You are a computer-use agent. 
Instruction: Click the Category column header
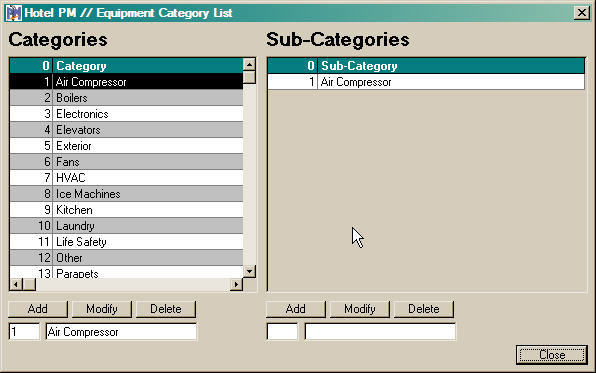[147, 66]
